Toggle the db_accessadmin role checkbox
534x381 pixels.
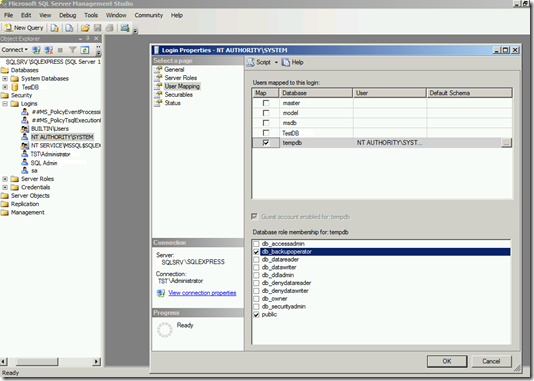[256, 244]
